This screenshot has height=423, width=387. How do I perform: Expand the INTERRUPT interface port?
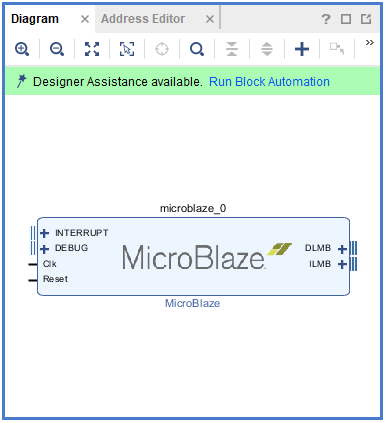point(44,233)
